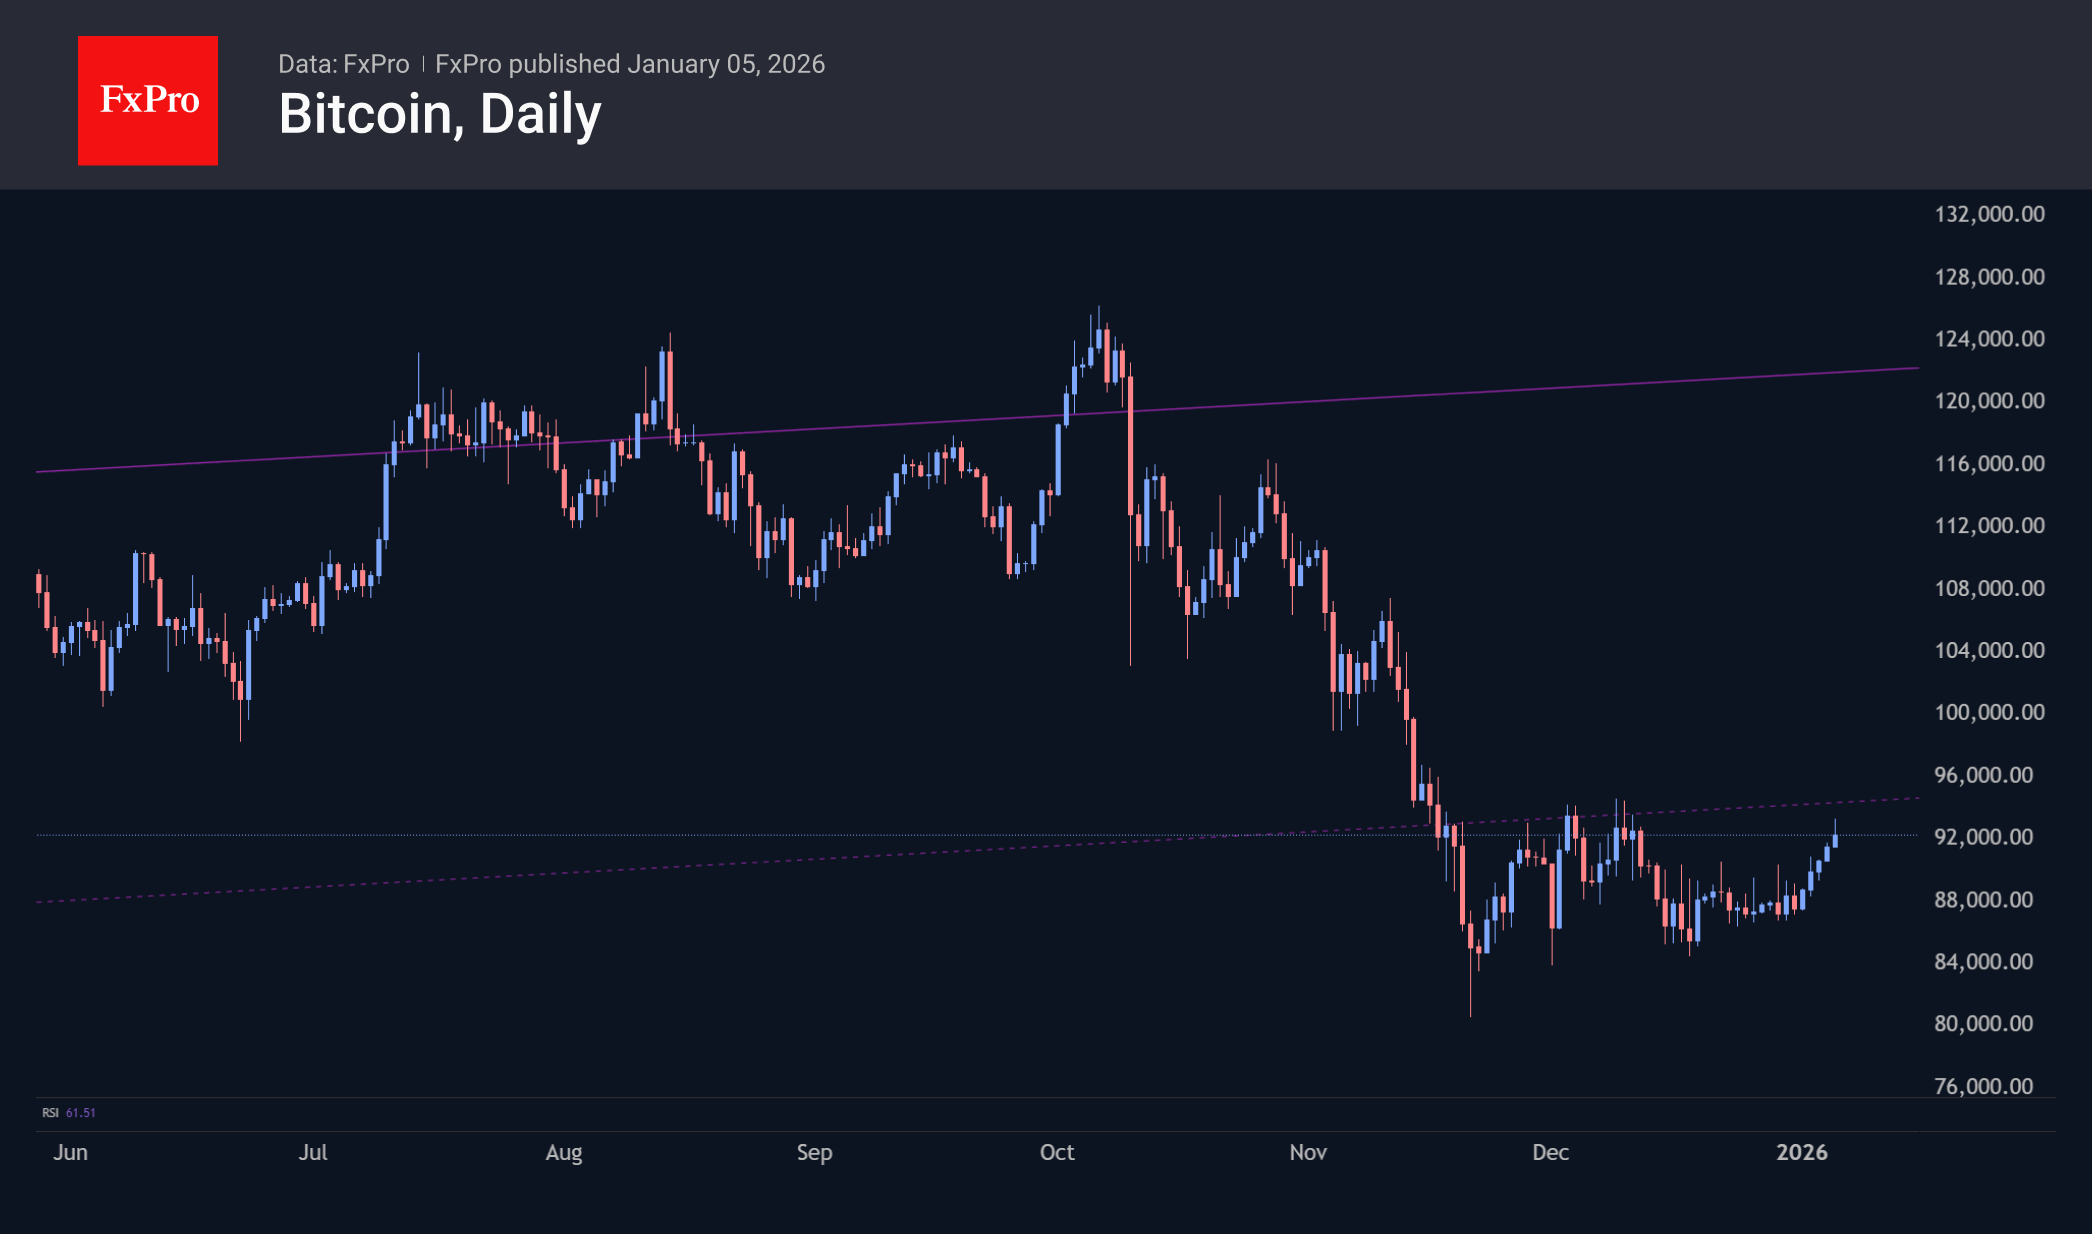Screen dimensions: 2092x1234
Task: Click the 76,000.00 price axis label
Action: pyautogui.click(x=1983, y=1086)
